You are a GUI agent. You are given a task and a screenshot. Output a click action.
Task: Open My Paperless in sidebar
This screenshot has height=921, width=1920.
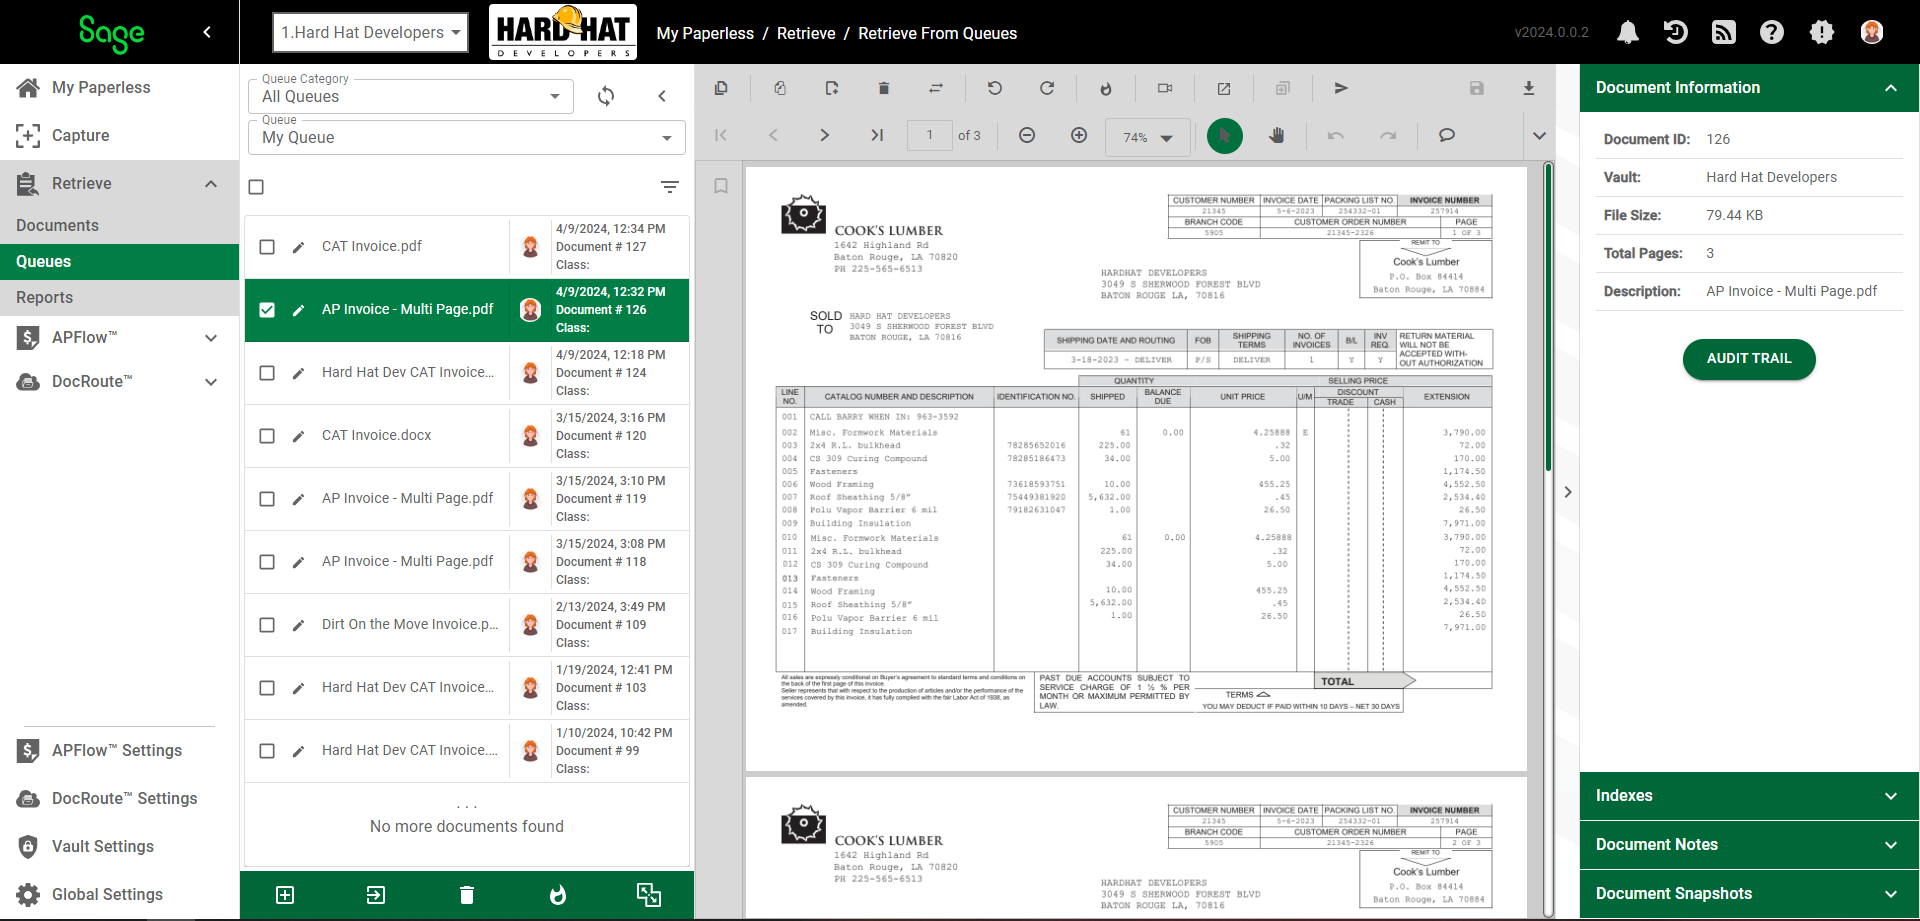click(119, 88)
